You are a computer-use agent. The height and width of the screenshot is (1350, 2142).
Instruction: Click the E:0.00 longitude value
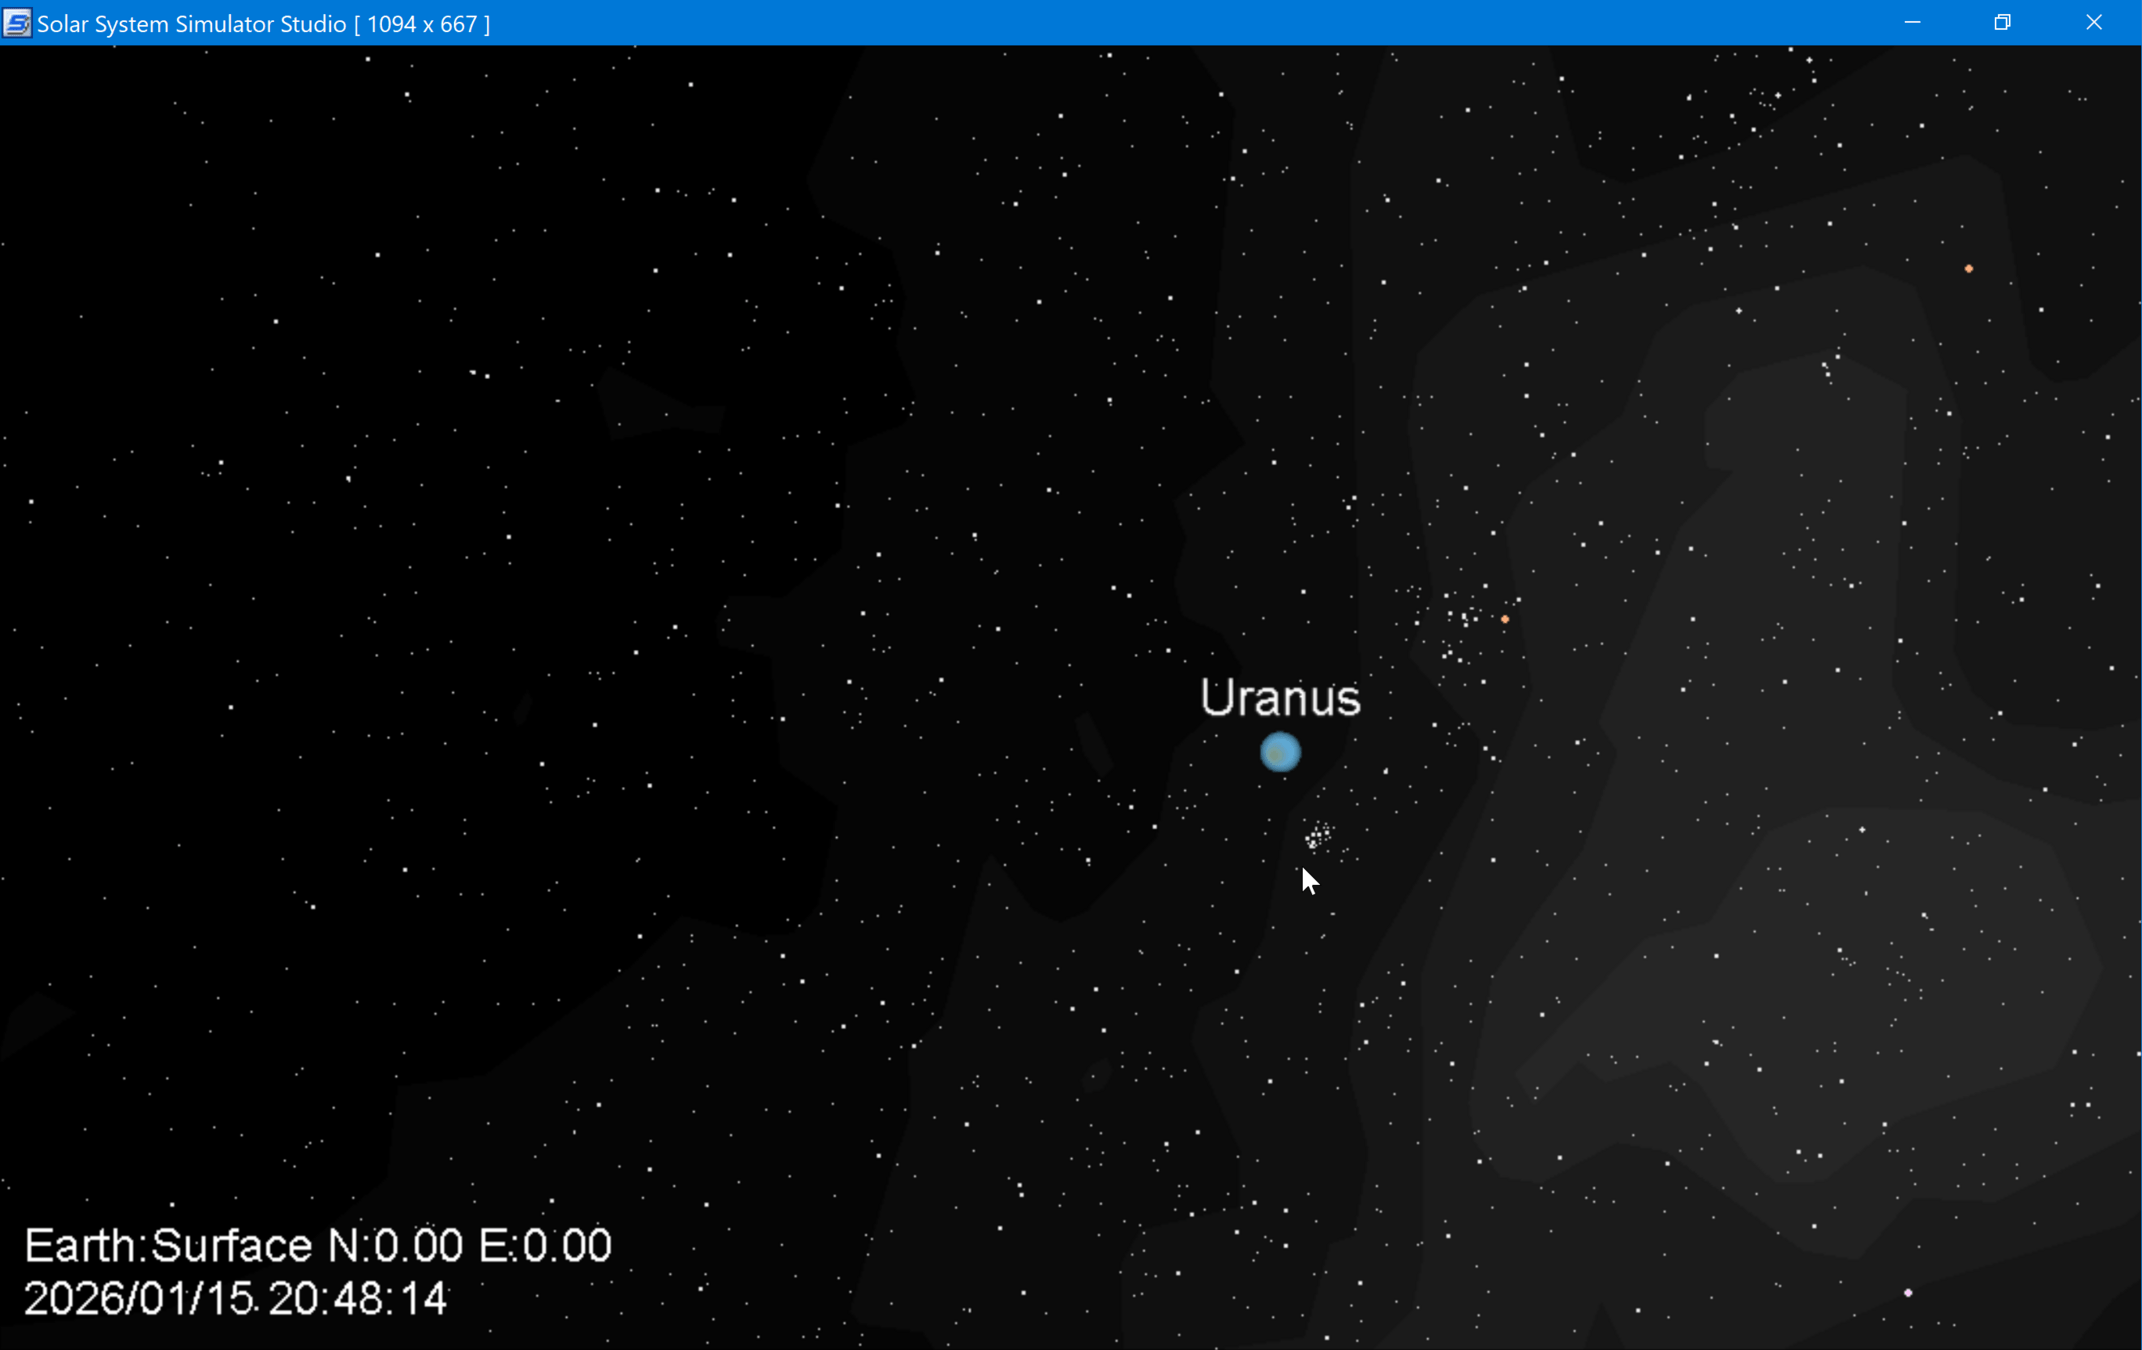(545, 1246)
